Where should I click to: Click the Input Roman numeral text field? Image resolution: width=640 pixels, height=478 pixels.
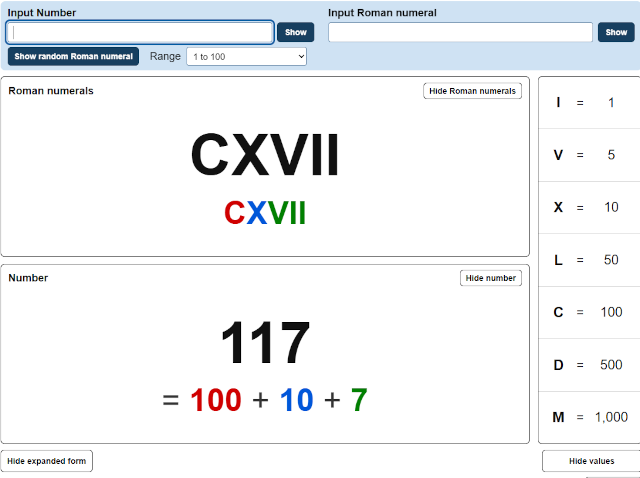click(460, 32)
